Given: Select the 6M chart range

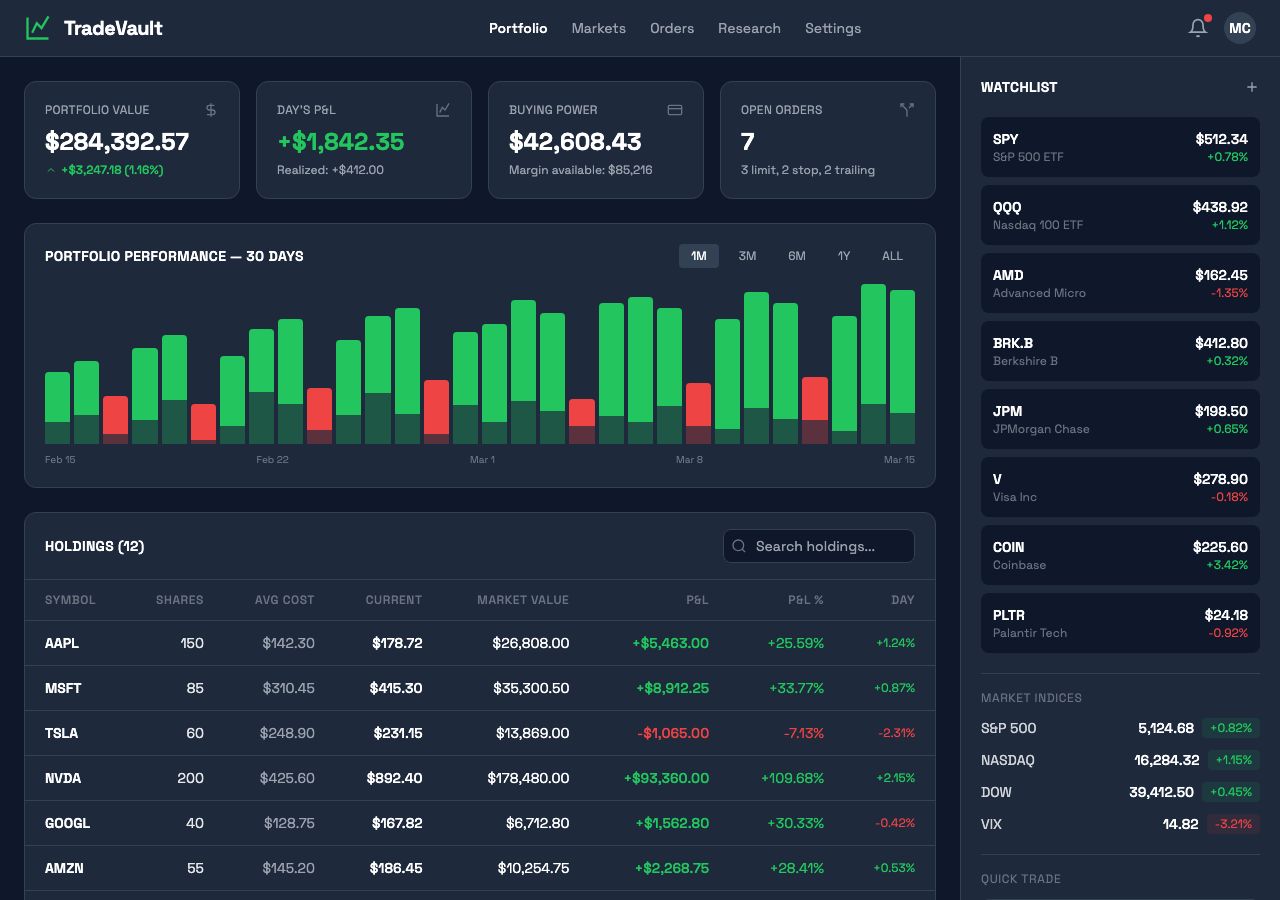Looking at the screenshot, I should point(797,256).
